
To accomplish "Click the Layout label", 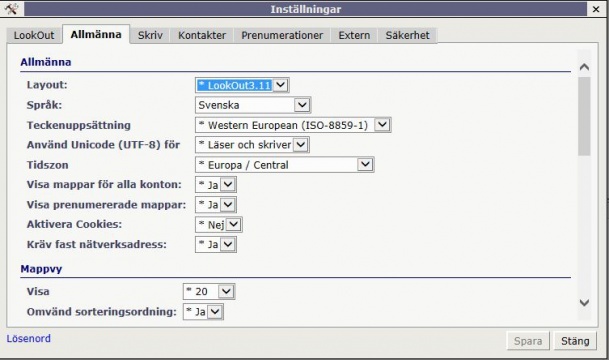I will (x=47, y=85).
